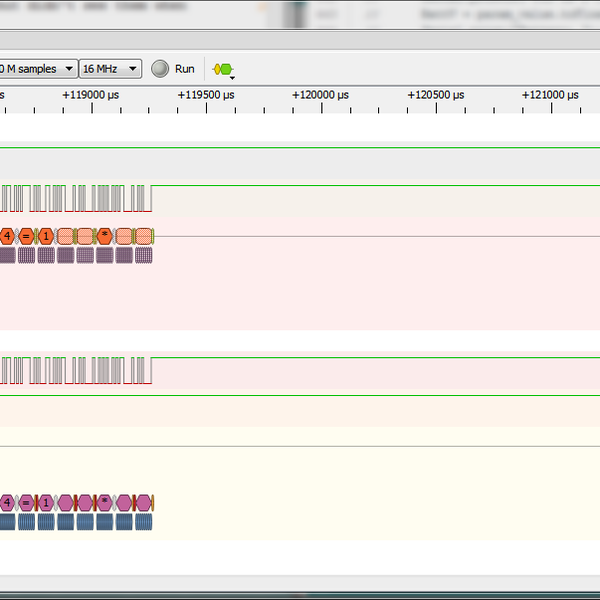Select pink decoded '1' annotation
The width and height of the screenshot is (600, 600).
(x=46, y=502)
